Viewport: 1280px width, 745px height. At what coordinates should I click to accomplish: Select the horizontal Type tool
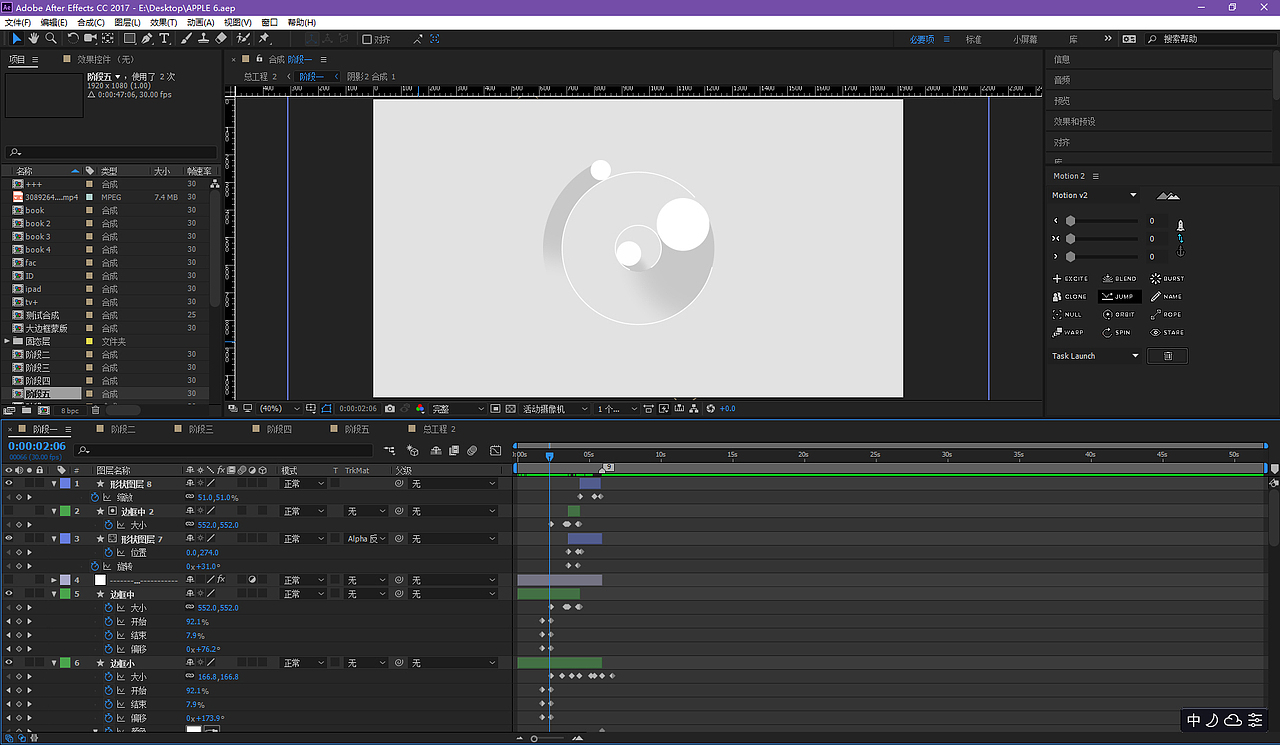pos(165,39)
